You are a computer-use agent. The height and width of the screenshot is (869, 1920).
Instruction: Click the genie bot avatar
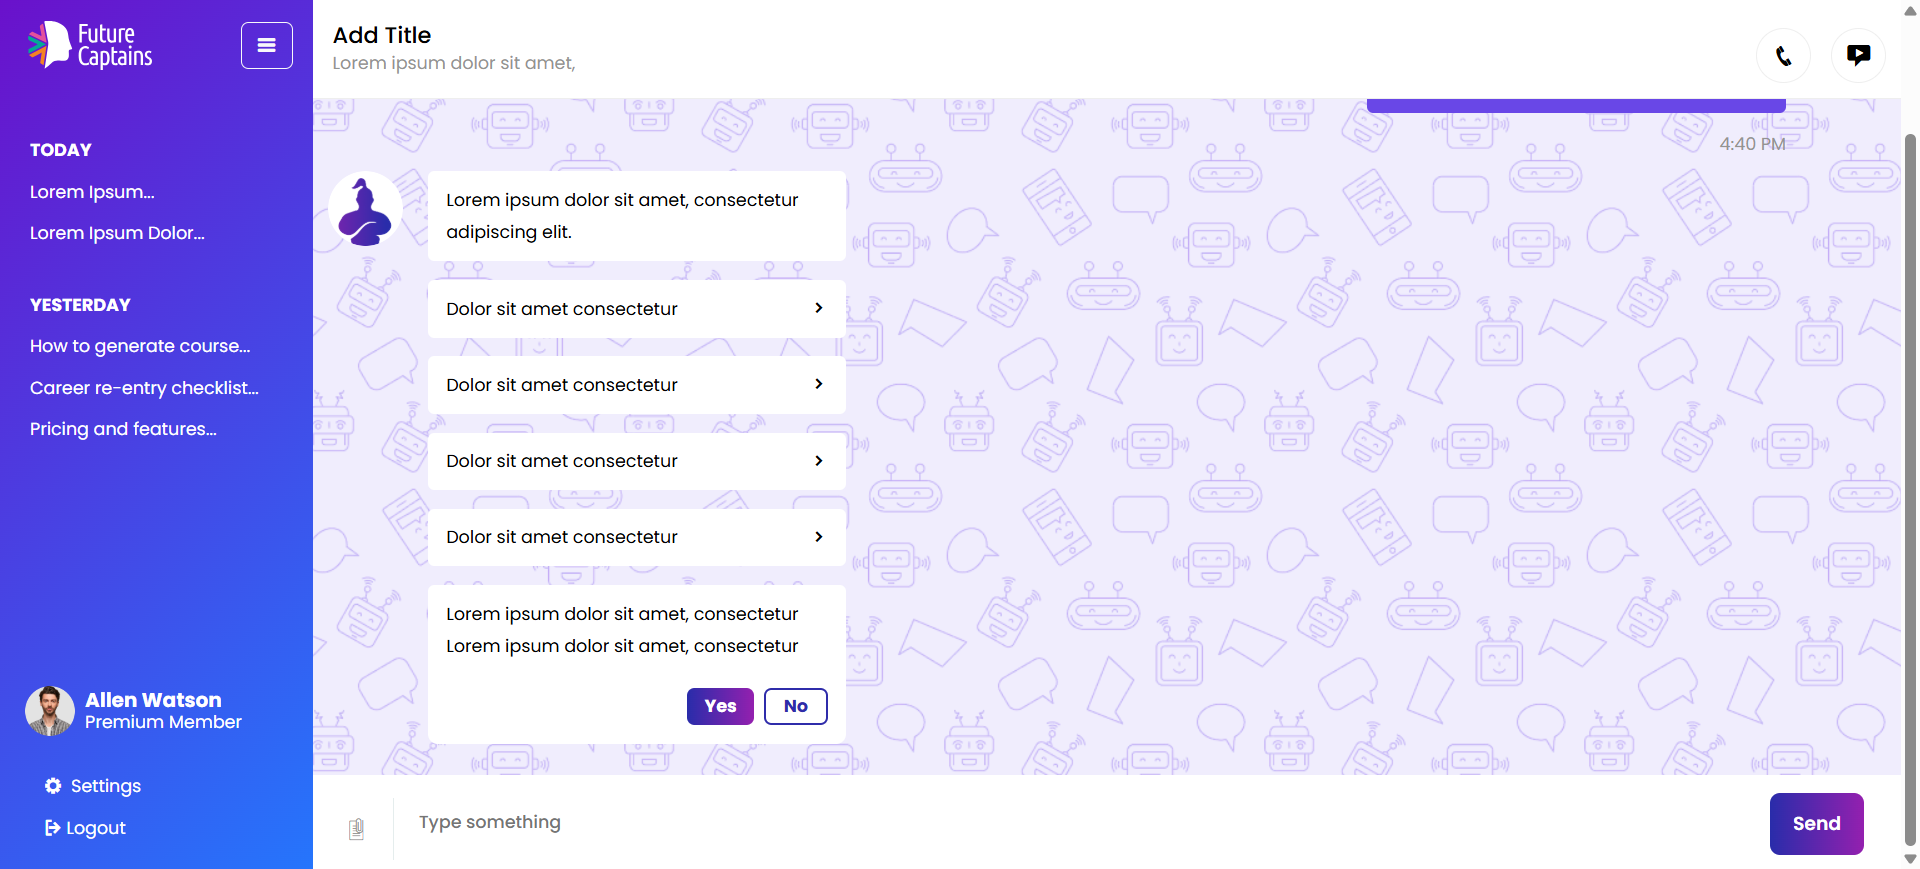coord(365,210)
